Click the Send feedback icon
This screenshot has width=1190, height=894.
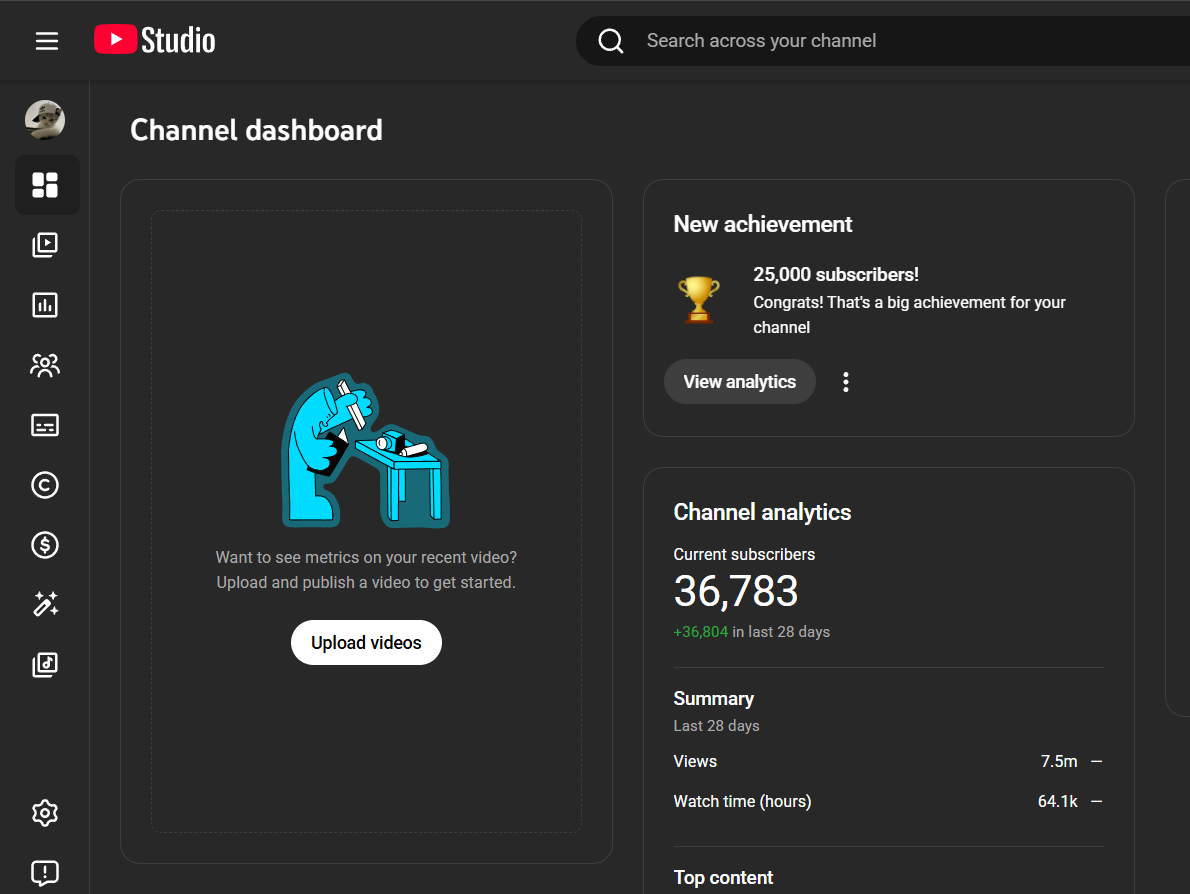45,873
